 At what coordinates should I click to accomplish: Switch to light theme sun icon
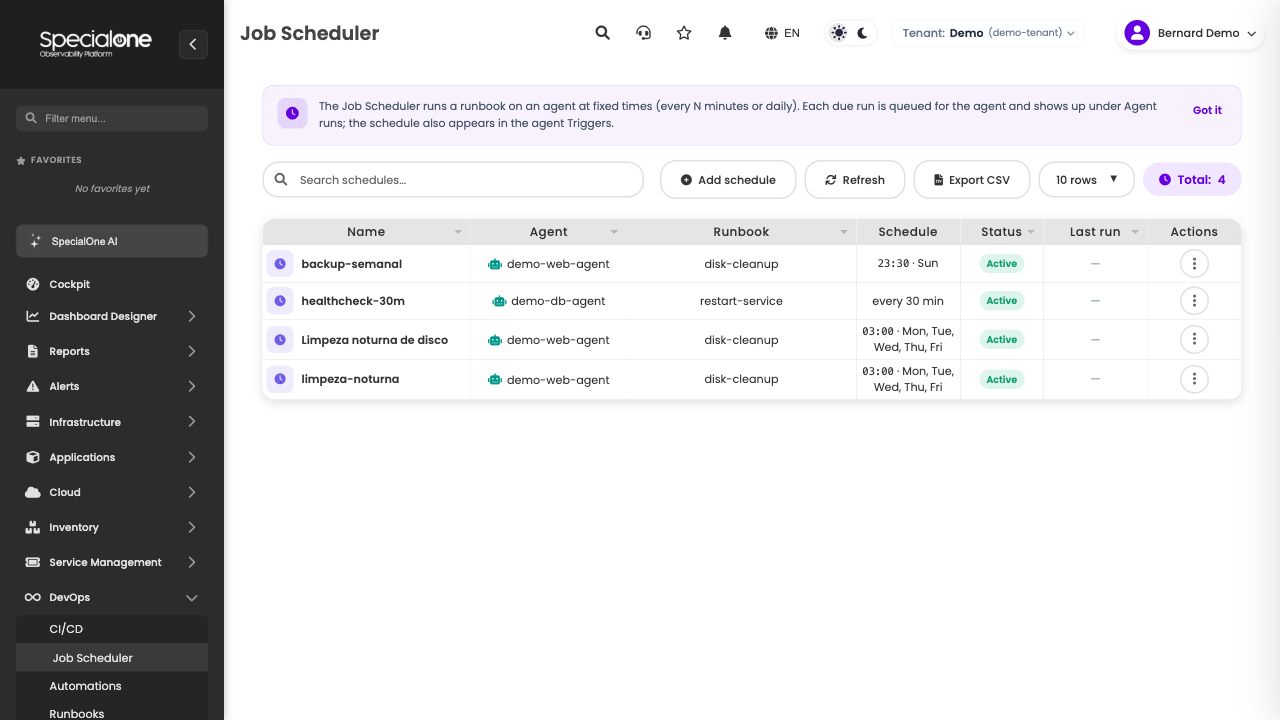tap(839, 33)
